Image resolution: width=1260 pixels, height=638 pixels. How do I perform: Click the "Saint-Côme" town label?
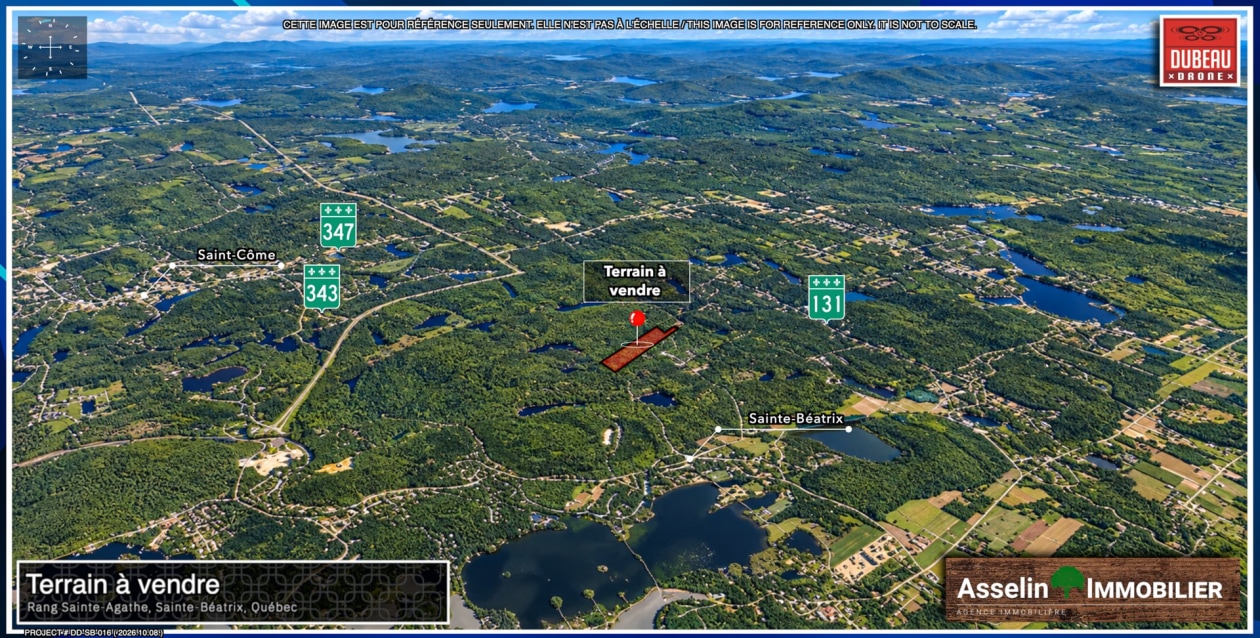236,255
